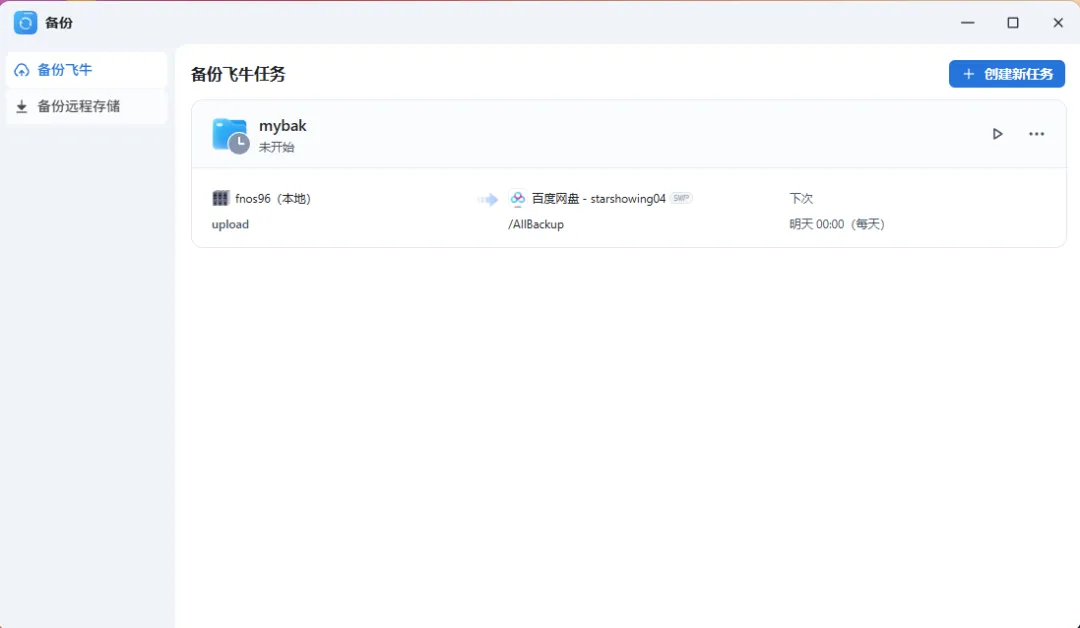Click the /AllBackup destination path
Viewport: 1080px width, 628px height.
(536, 224)
